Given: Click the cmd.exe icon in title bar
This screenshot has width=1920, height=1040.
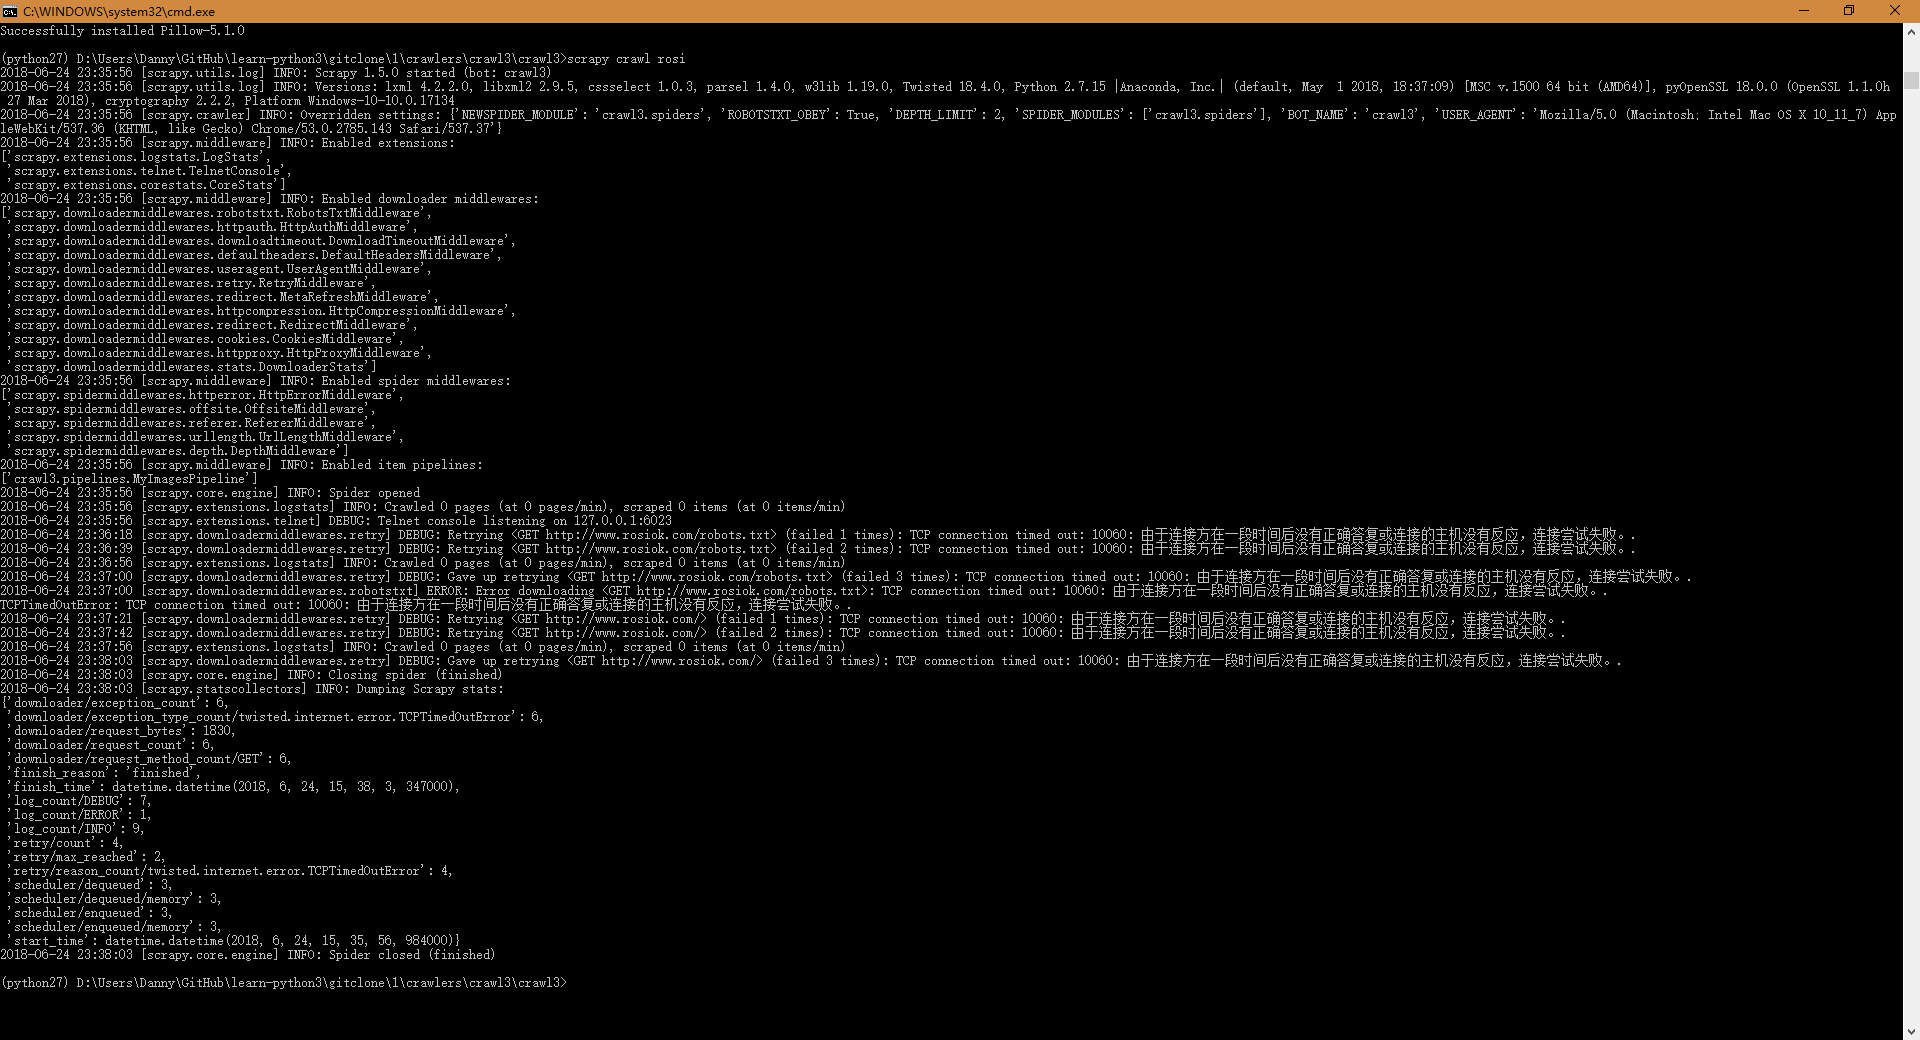Looking at the screenshot, I should (10, 11).
